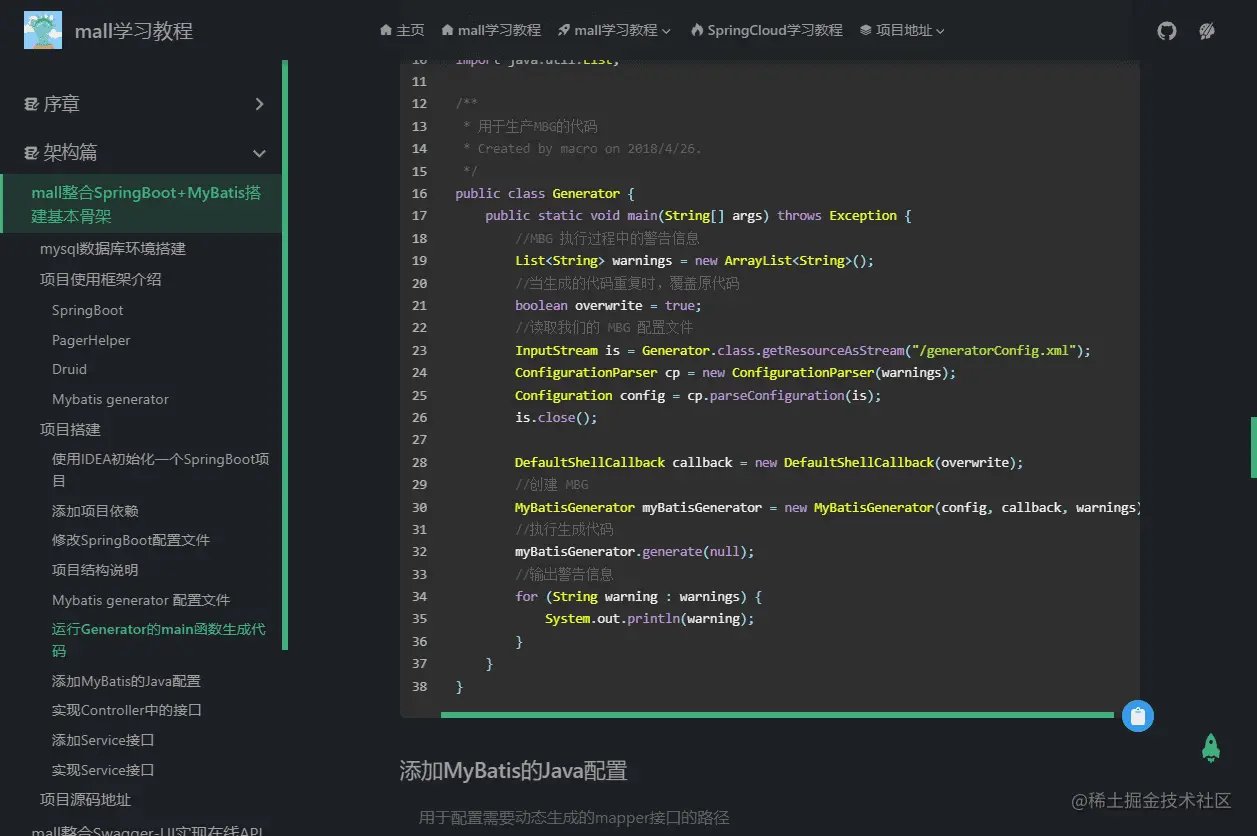Open 添加MyBatis的Java配置 sidebar entry
1257x836 pixels.
tap(126, 681)
